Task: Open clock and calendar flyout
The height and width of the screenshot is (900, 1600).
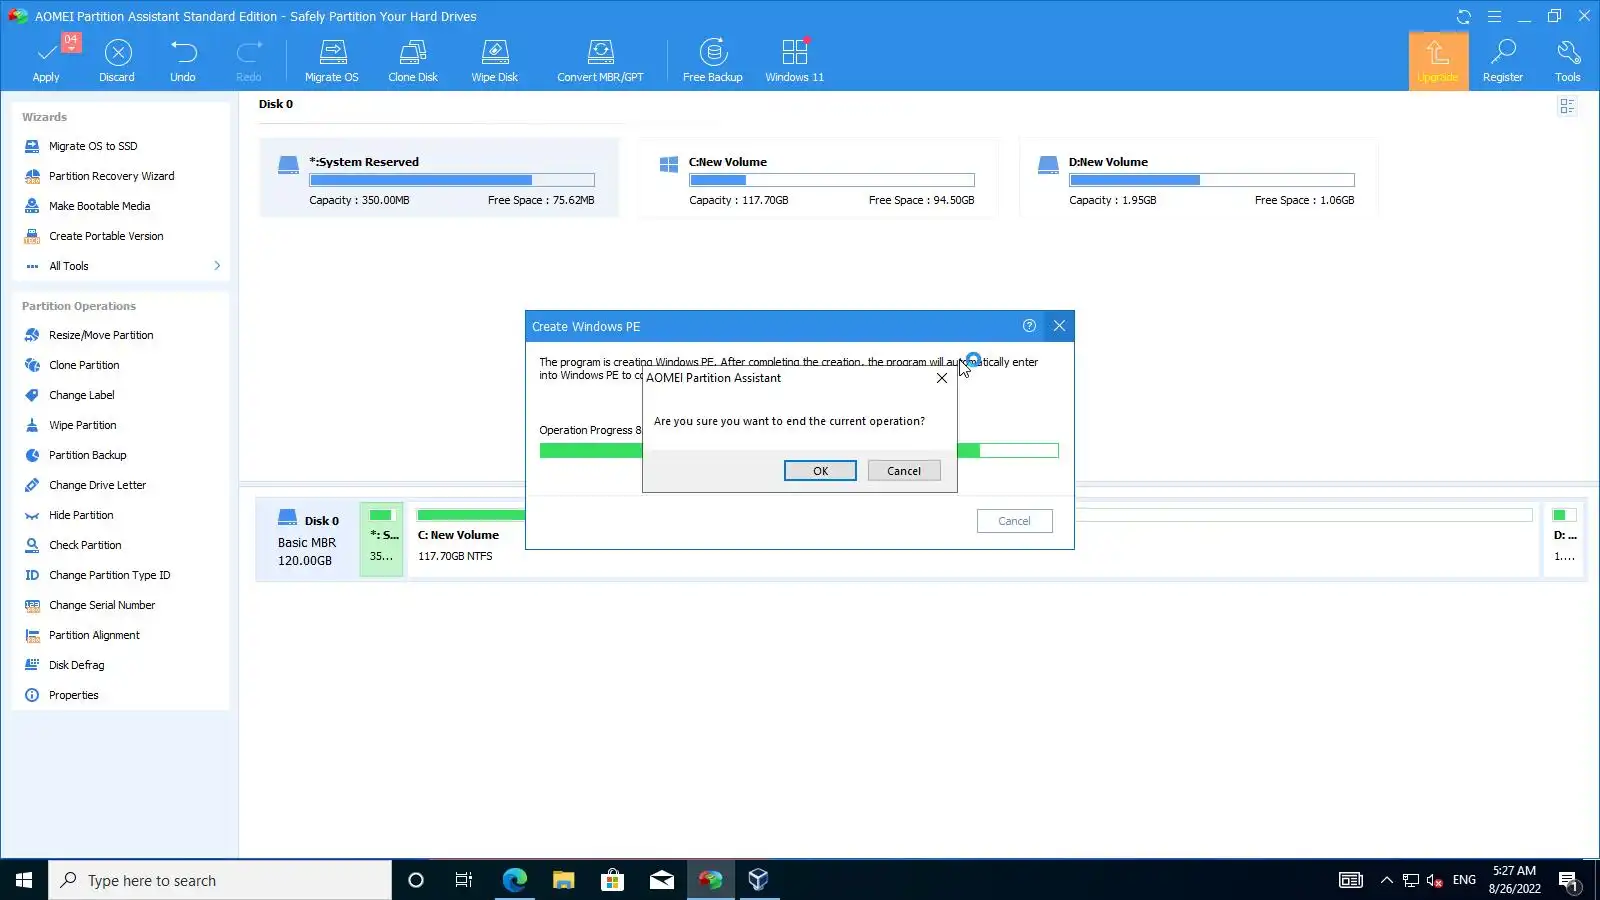Action: (x=1514, y=880)
